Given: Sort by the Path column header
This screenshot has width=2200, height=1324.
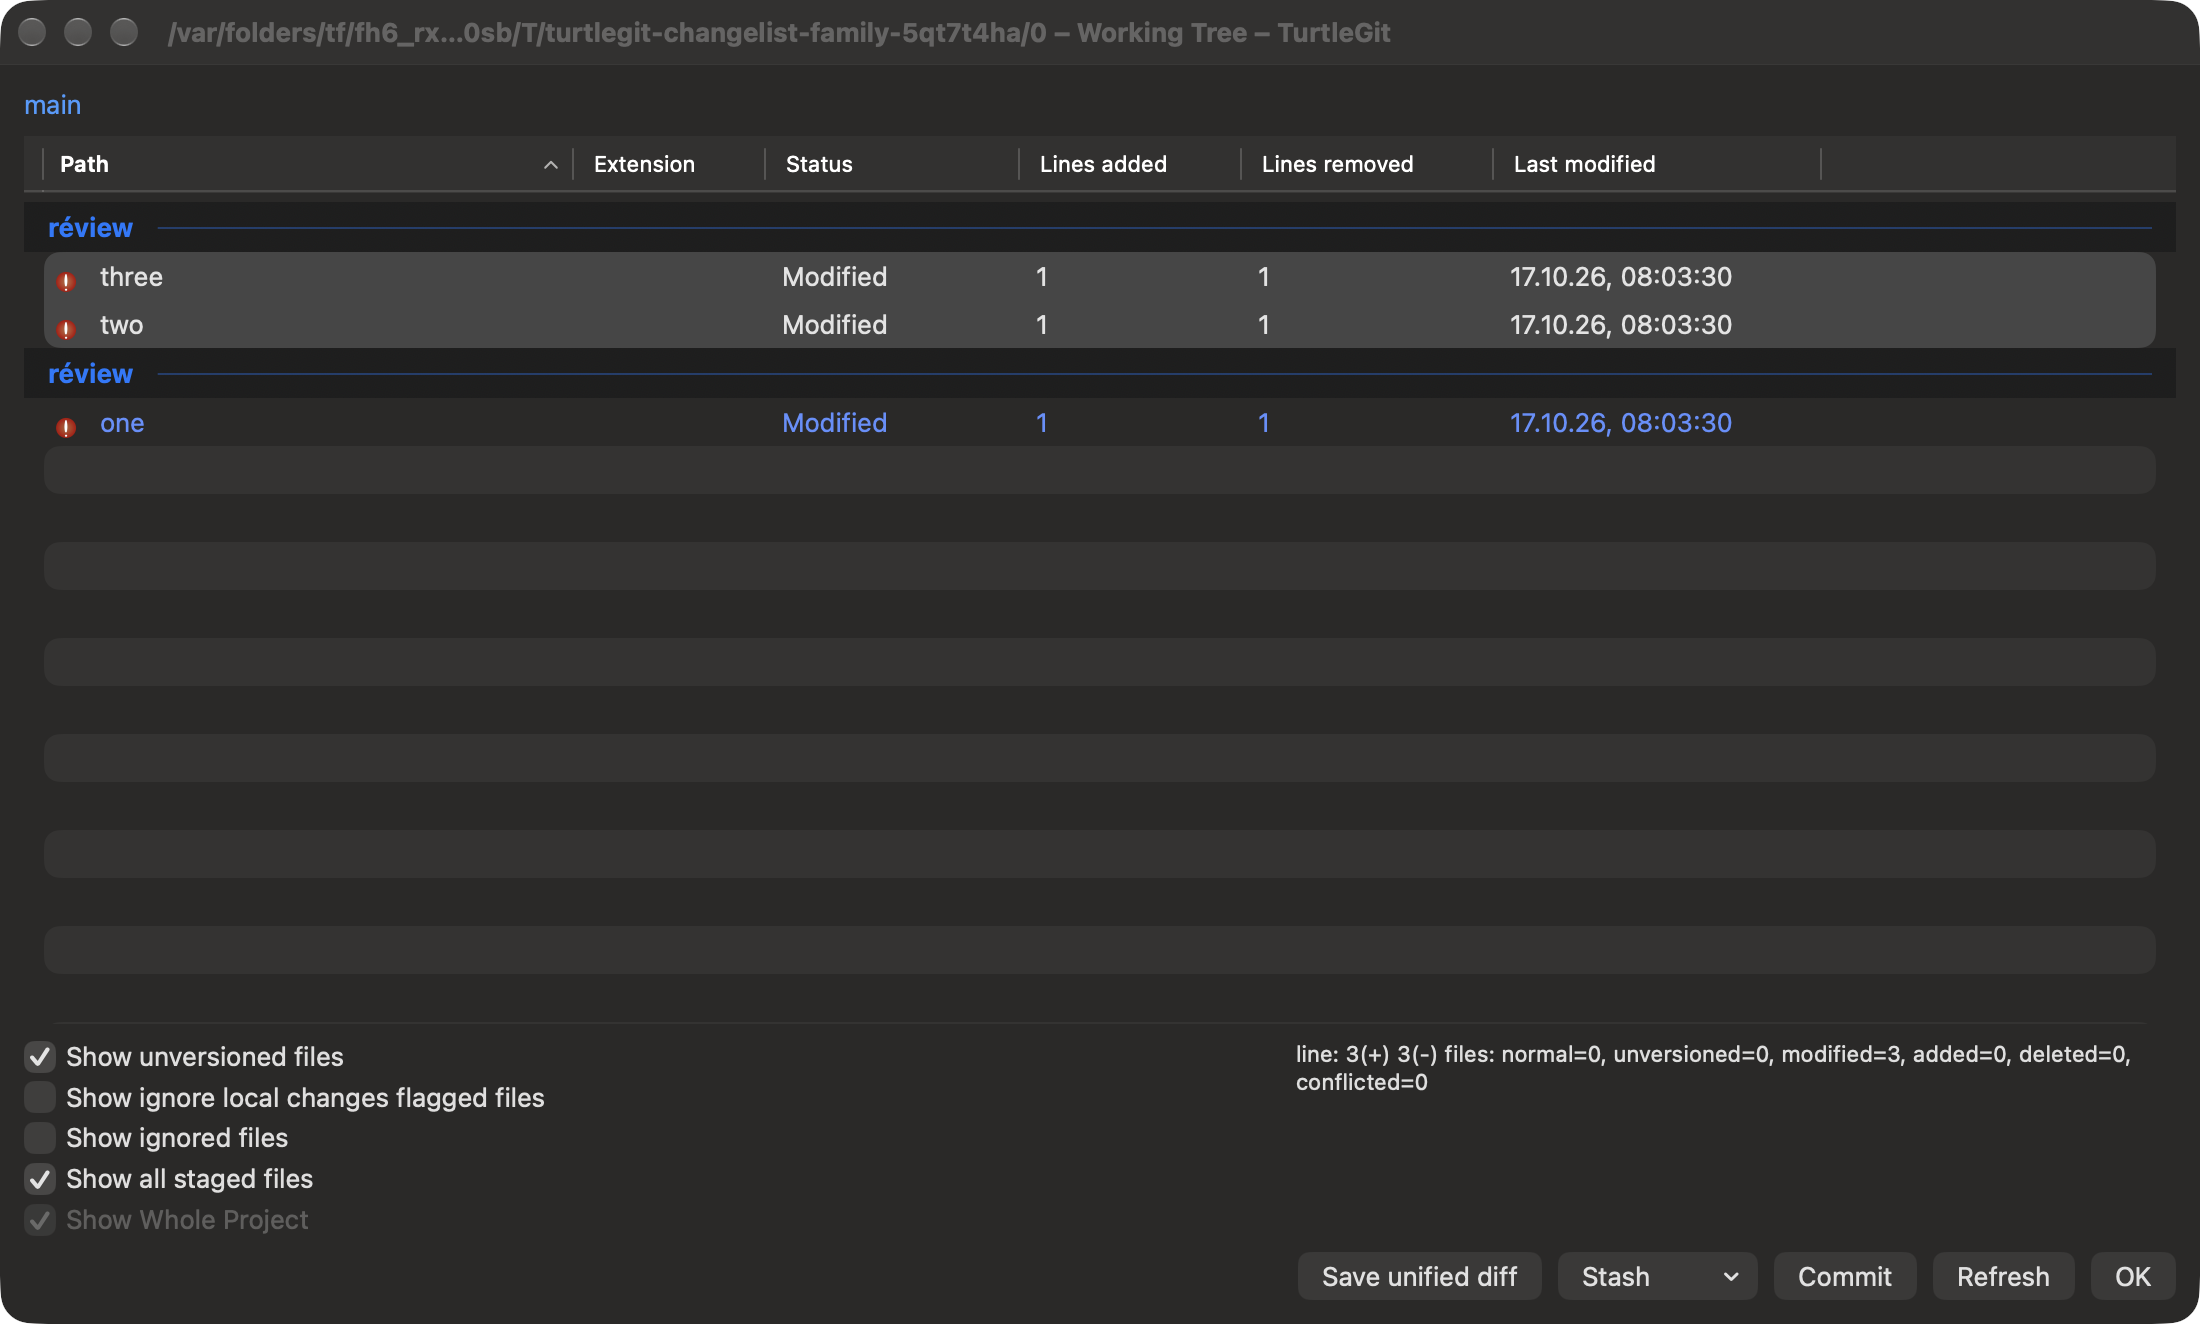Looking at the screenshot, I should coord(308,164).
